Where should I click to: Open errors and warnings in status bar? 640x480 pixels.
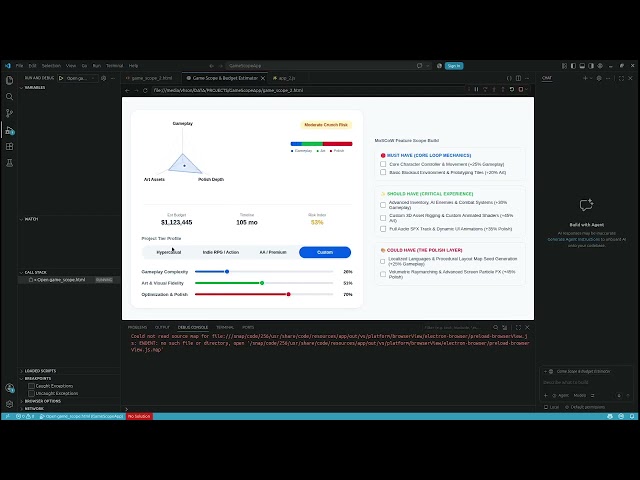25,416
